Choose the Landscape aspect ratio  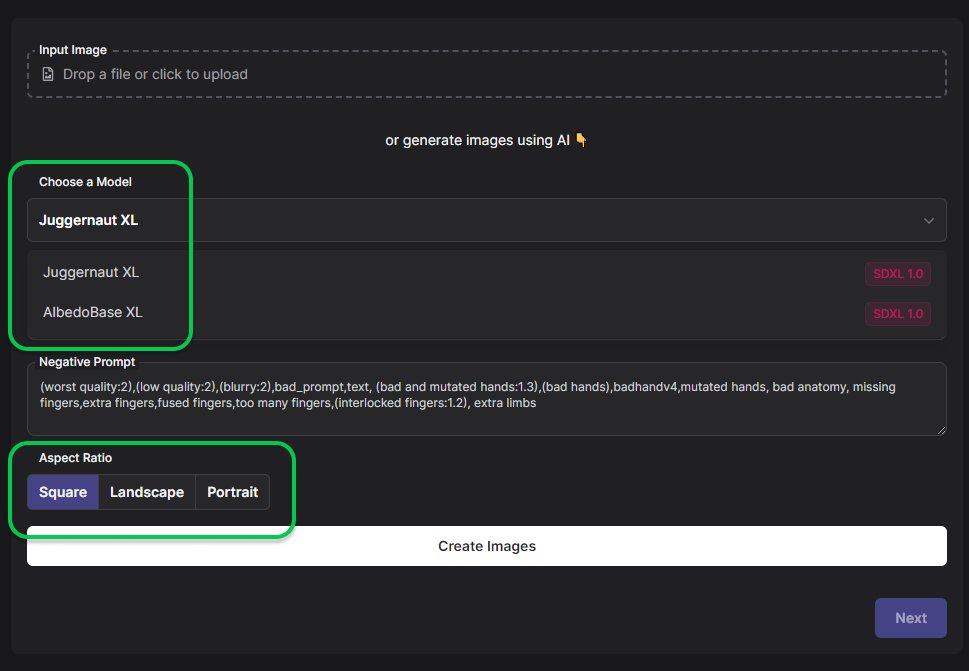click(147, 492)
